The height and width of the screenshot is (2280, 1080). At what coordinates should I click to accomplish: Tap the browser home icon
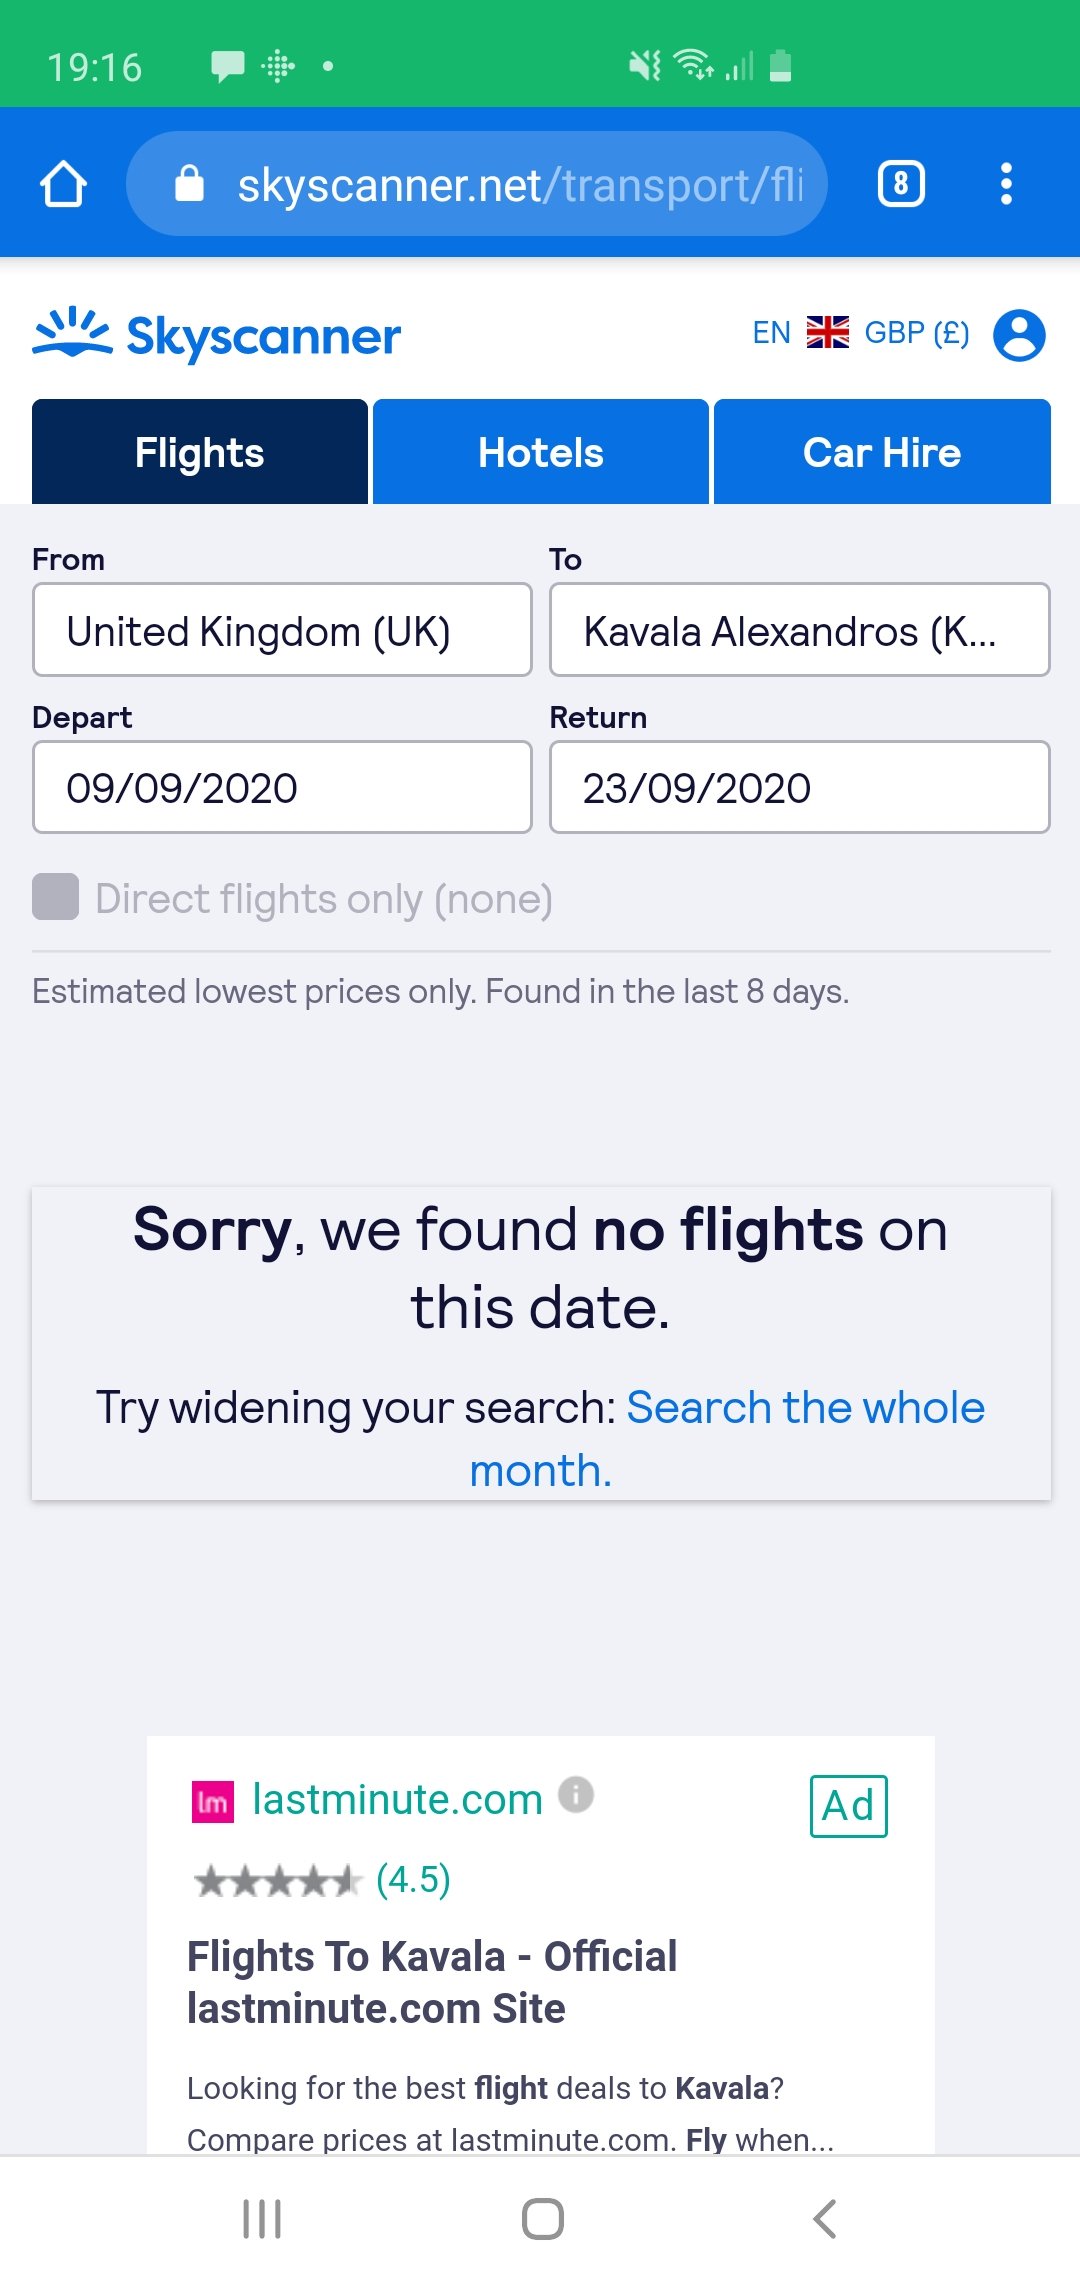coord(63,184)
